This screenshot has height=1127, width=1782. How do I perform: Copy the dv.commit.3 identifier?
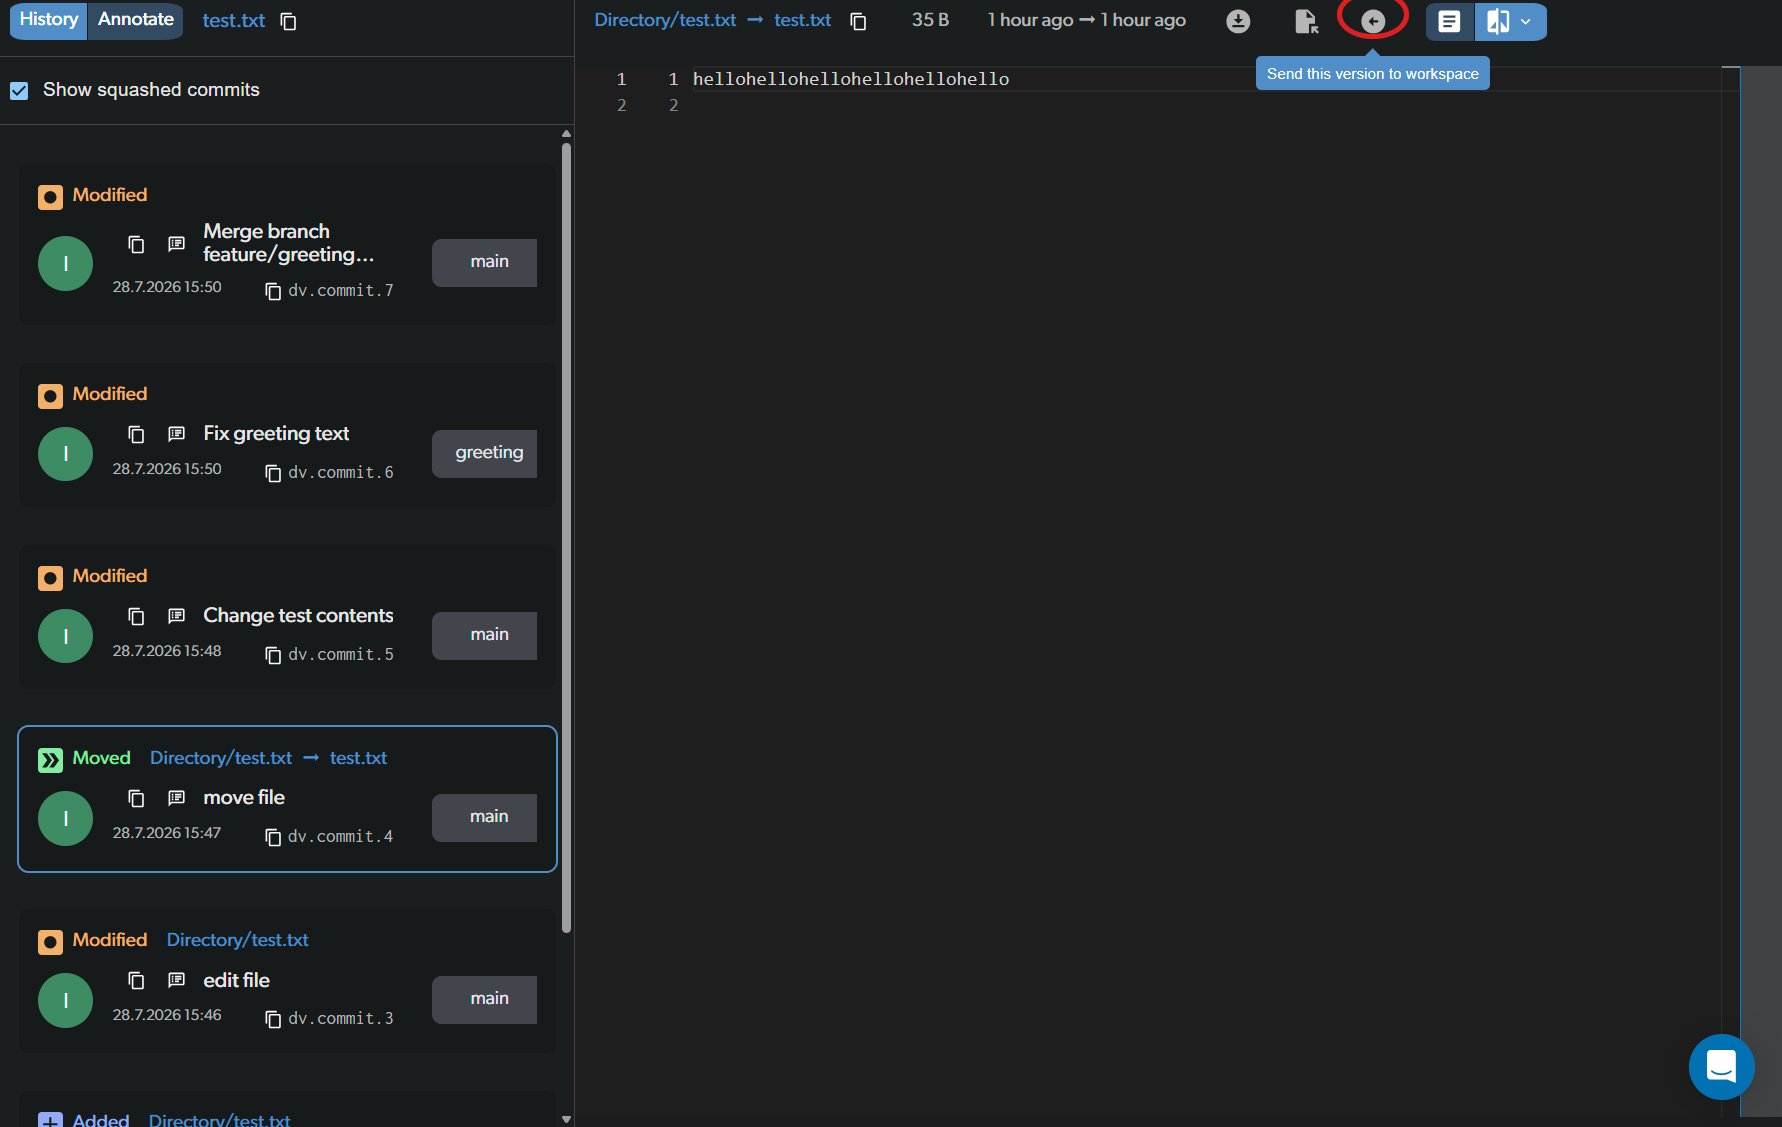(273, 1019)
